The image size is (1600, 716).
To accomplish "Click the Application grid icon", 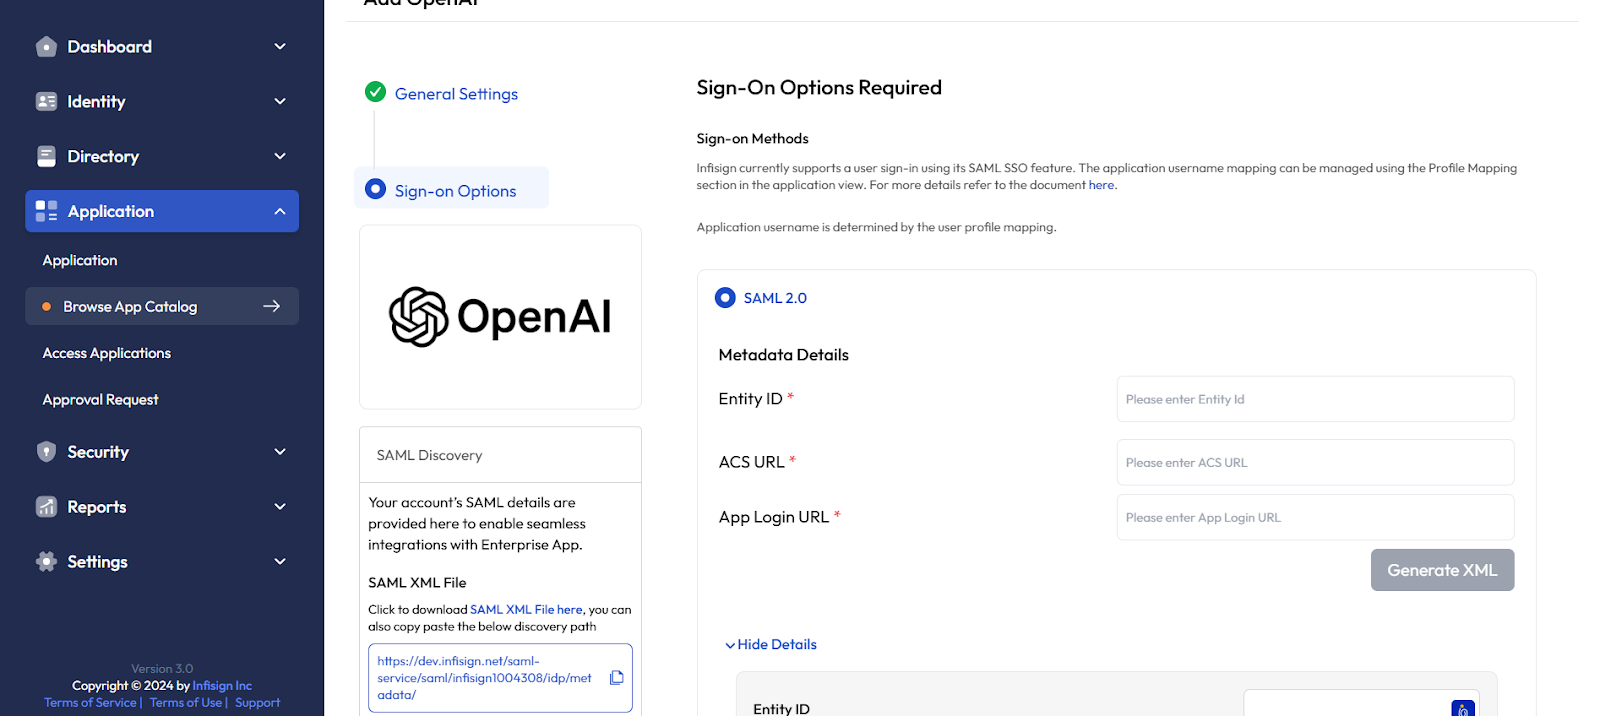I will tap(46, 211).
